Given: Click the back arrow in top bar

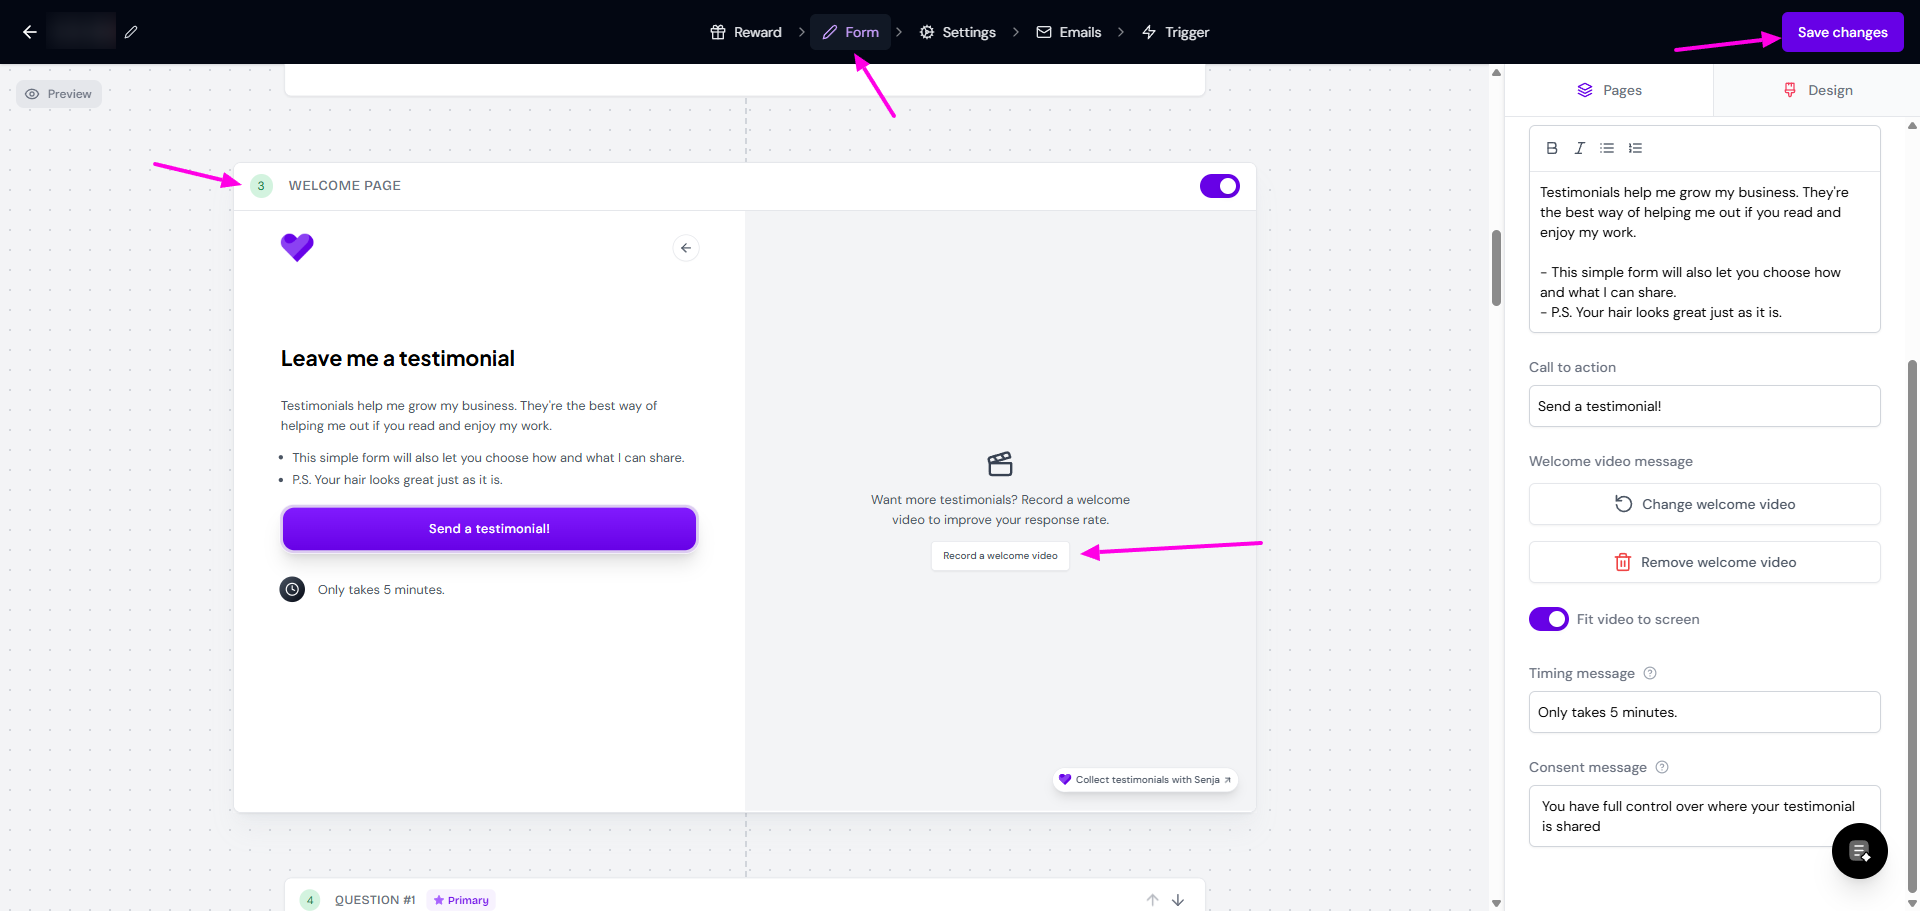Looking at the screenshot, I should 30,32.
